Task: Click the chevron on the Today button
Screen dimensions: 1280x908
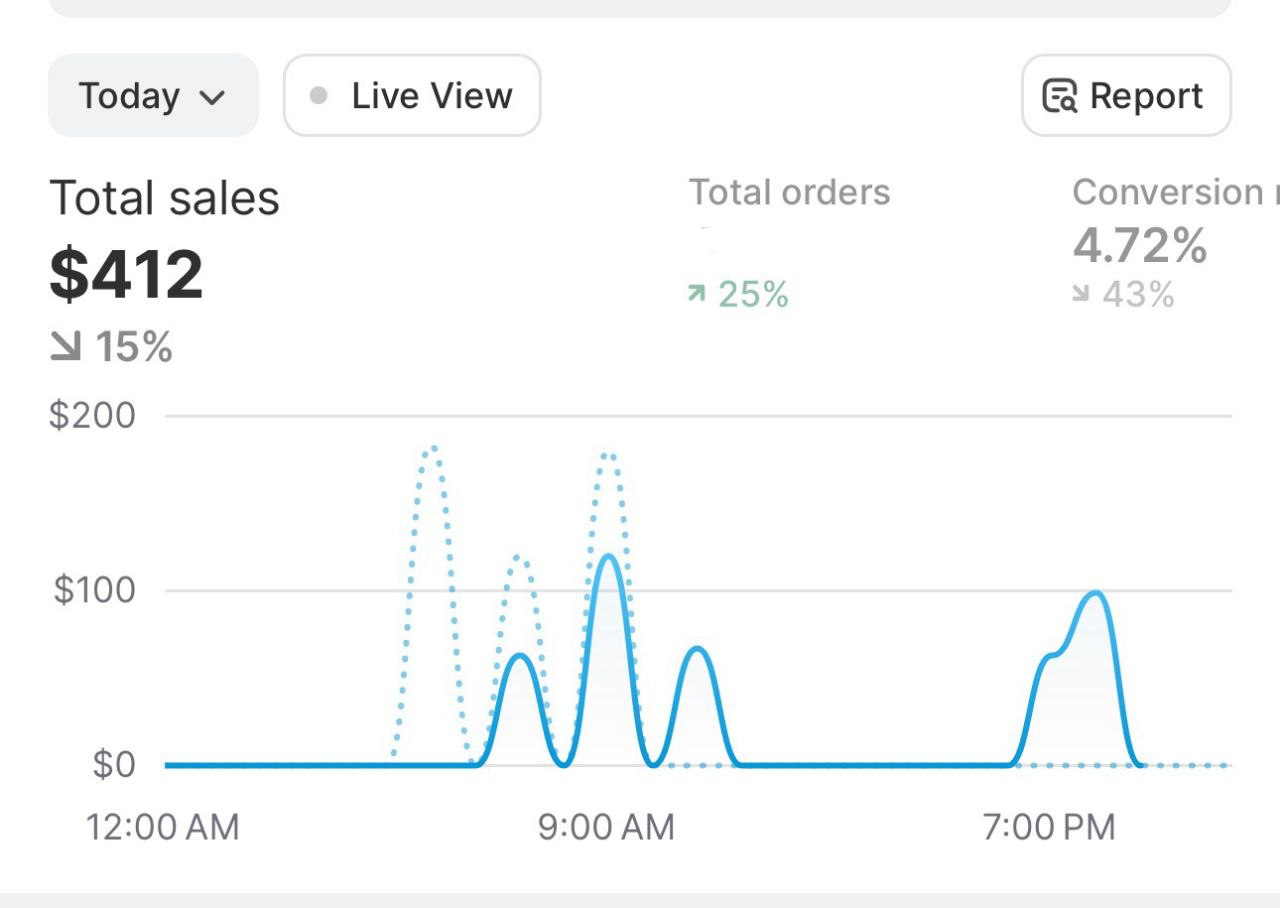Action: [214, 97]
